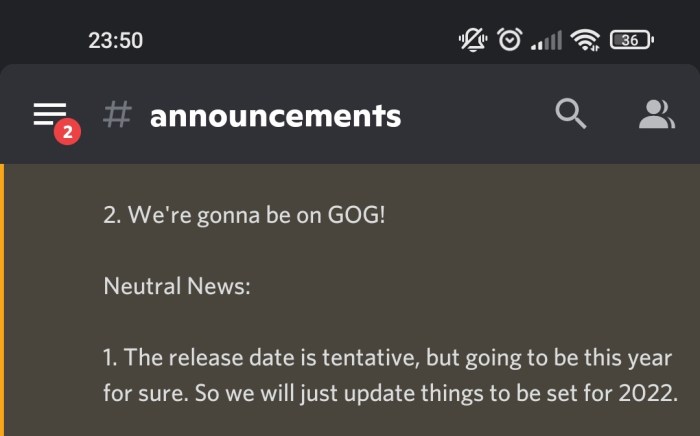Tap the red notification badge showing 2
This screenshot has height=436, width=700.
coord(68,131)
